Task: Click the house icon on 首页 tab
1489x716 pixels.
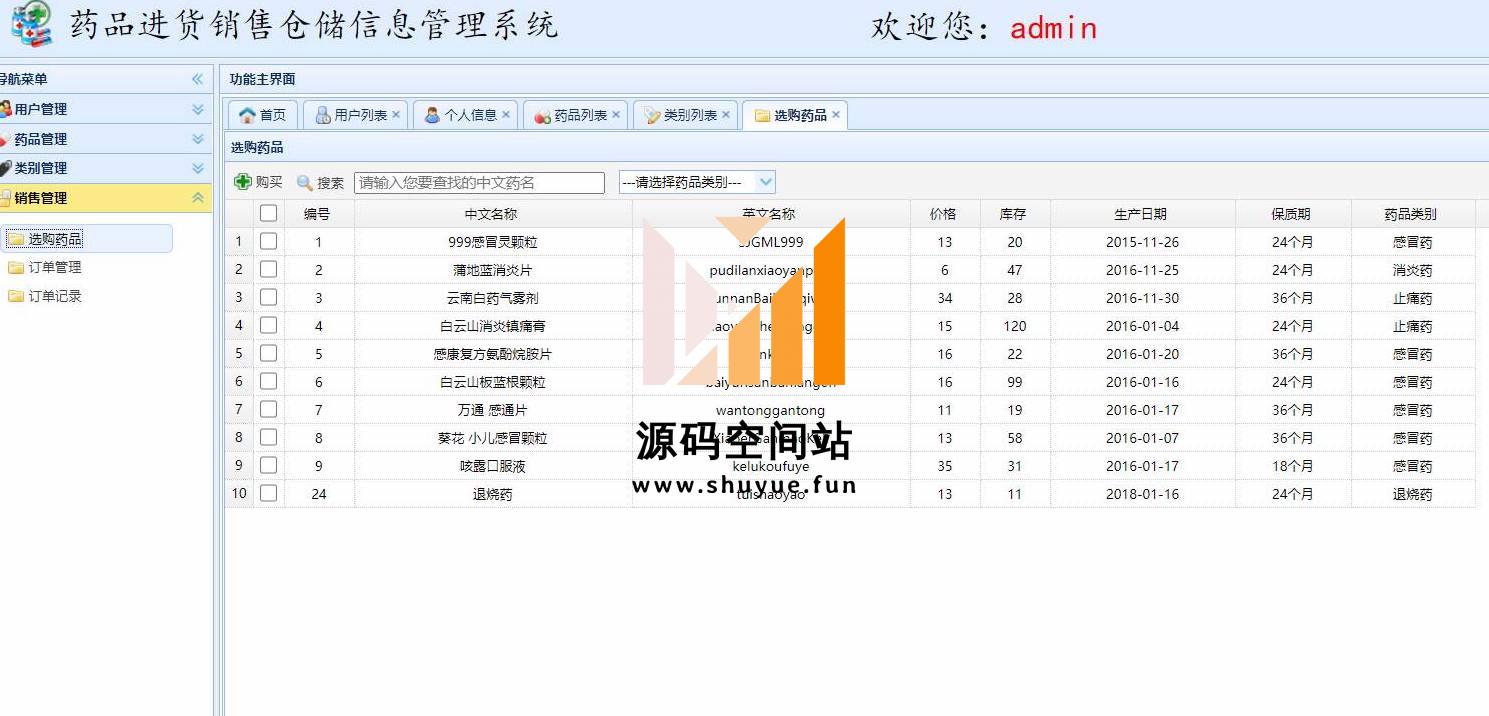Action: click(247, 115)
